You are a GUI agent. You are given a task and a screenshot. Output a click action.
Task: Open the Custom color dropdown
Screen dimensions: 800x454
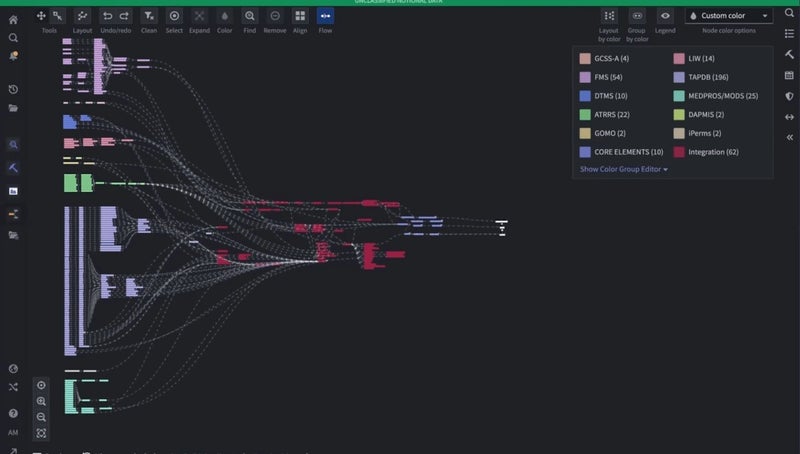click(729, 16)
